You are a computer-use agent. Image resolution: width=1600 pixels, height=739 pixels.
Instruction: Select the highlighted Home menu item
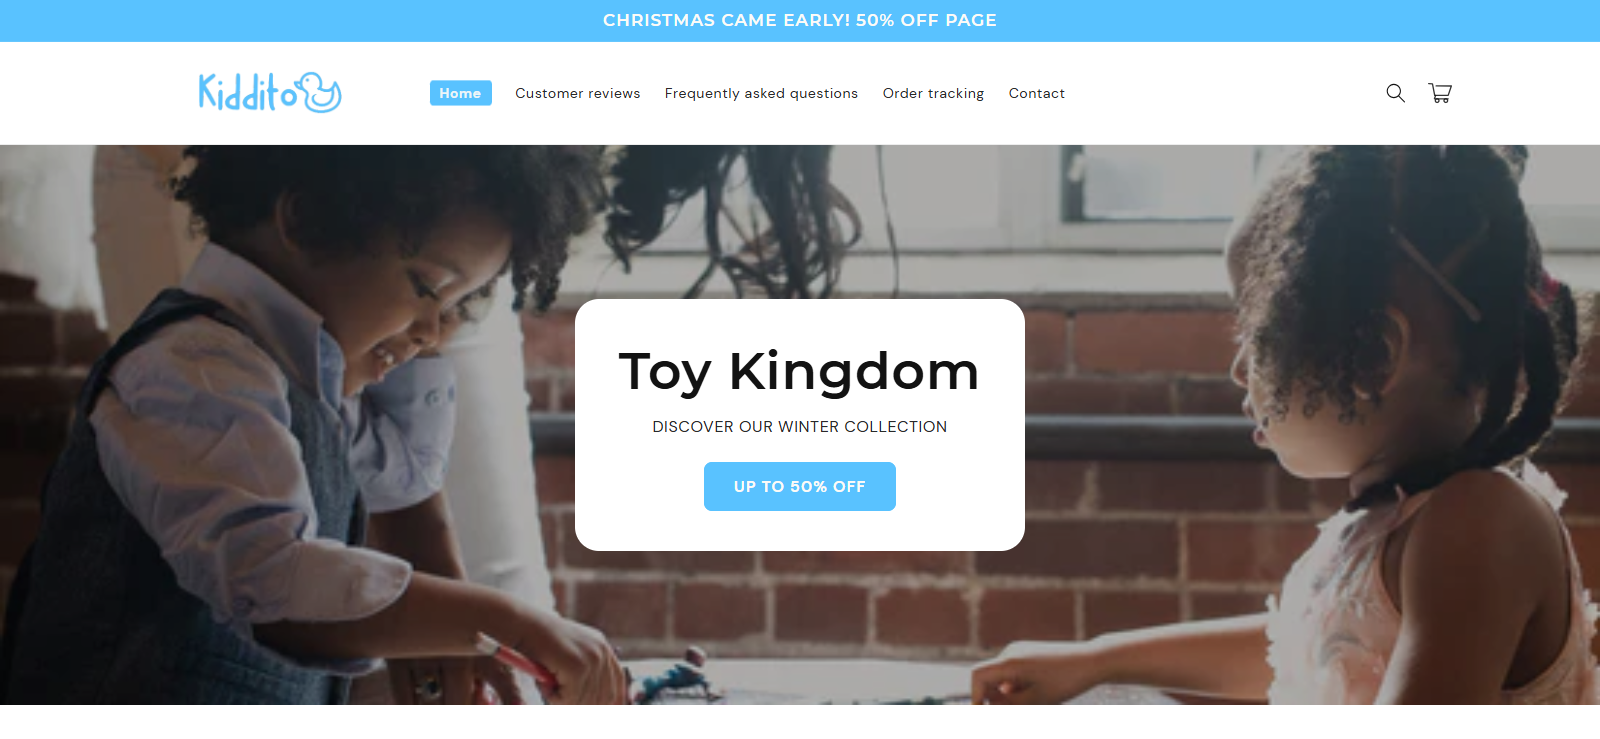[460, 93]
